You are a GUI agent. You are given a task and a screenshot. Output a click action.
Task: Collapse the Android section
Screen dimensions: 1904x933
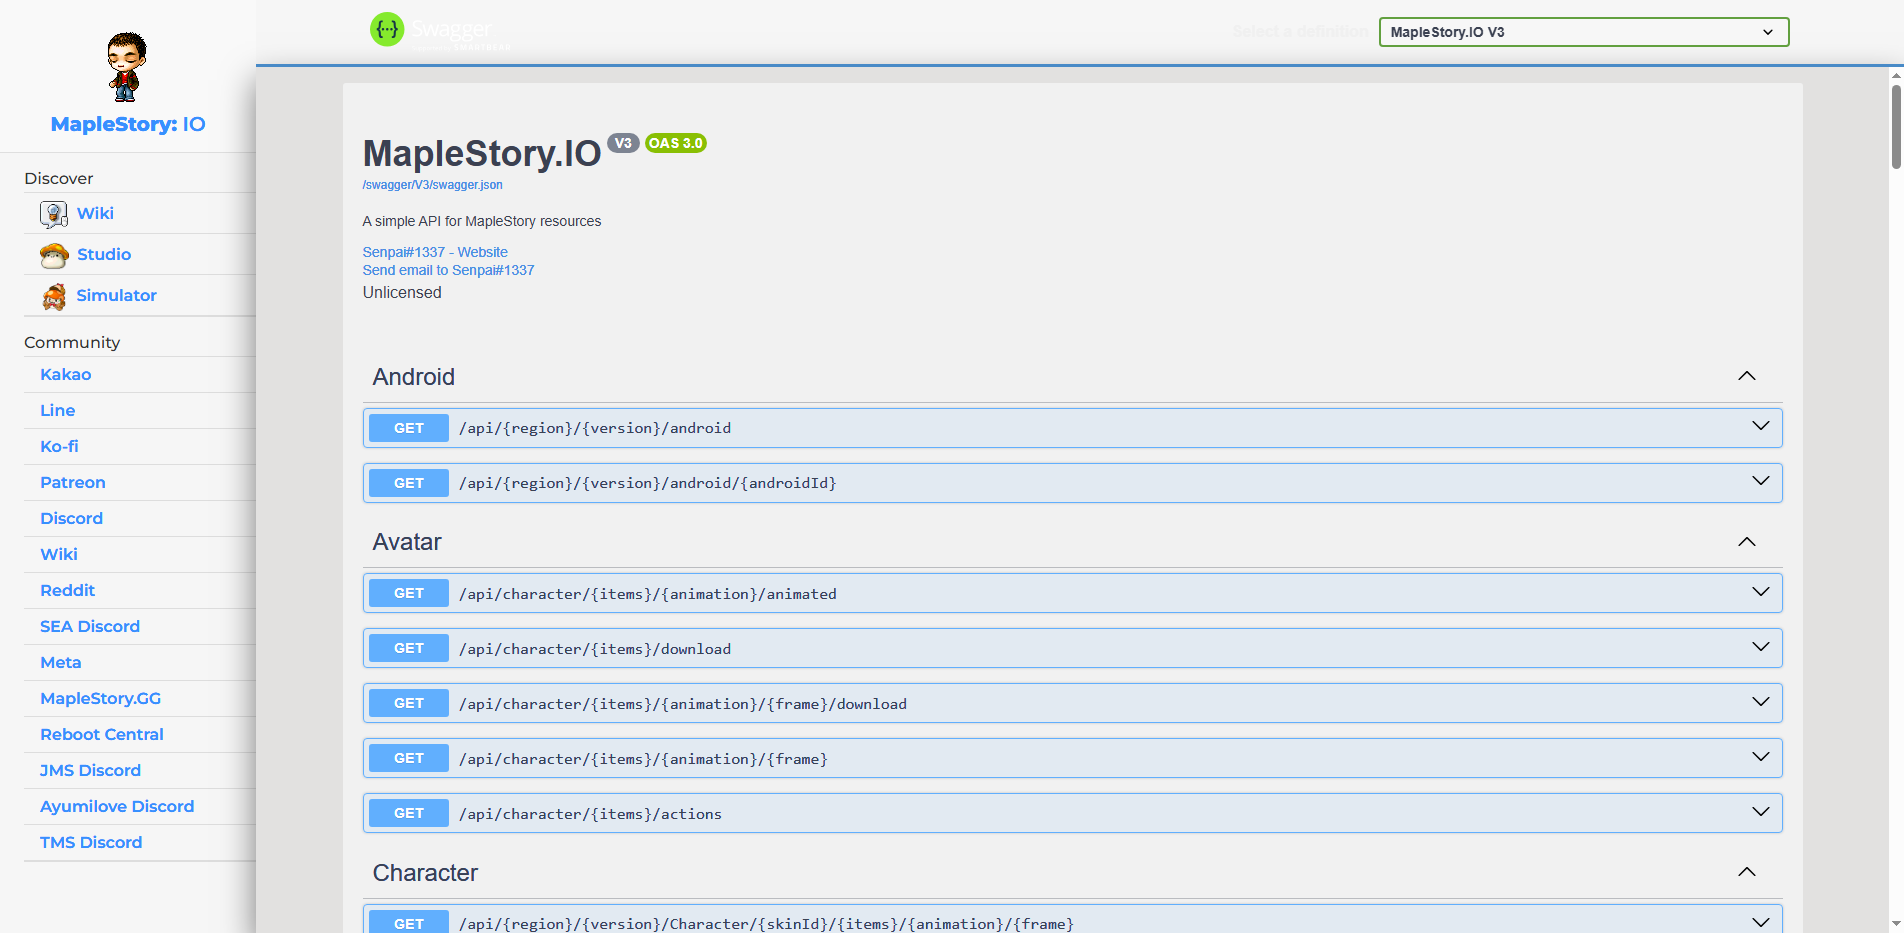[x=1747, y=376]
